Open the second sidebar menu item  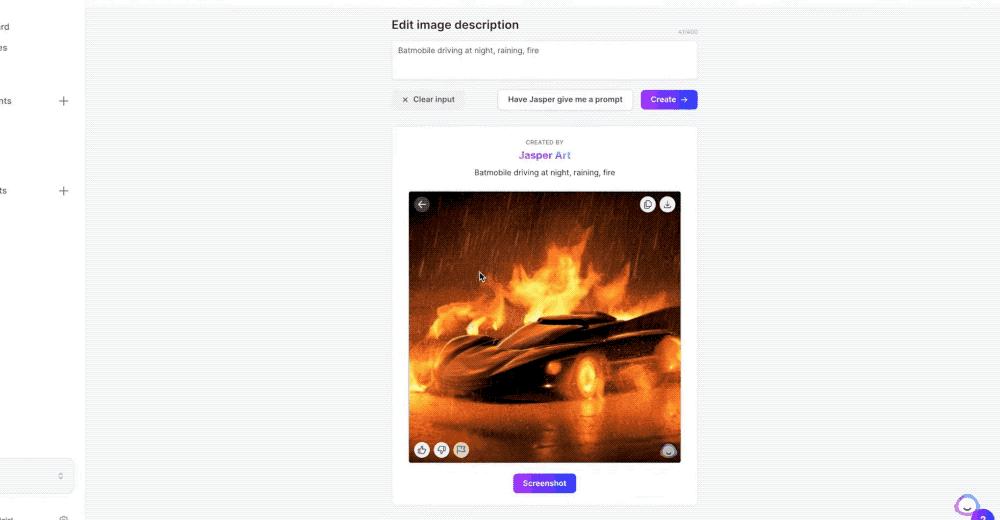point(4,48)
